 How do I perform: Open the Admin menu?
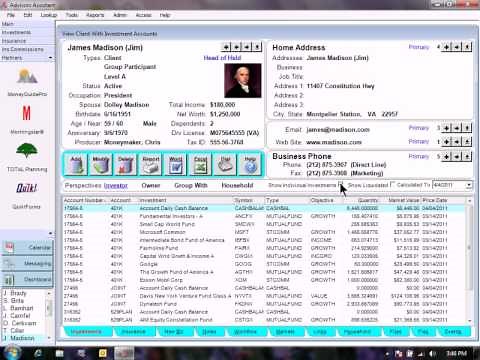[x=120, y=15]
